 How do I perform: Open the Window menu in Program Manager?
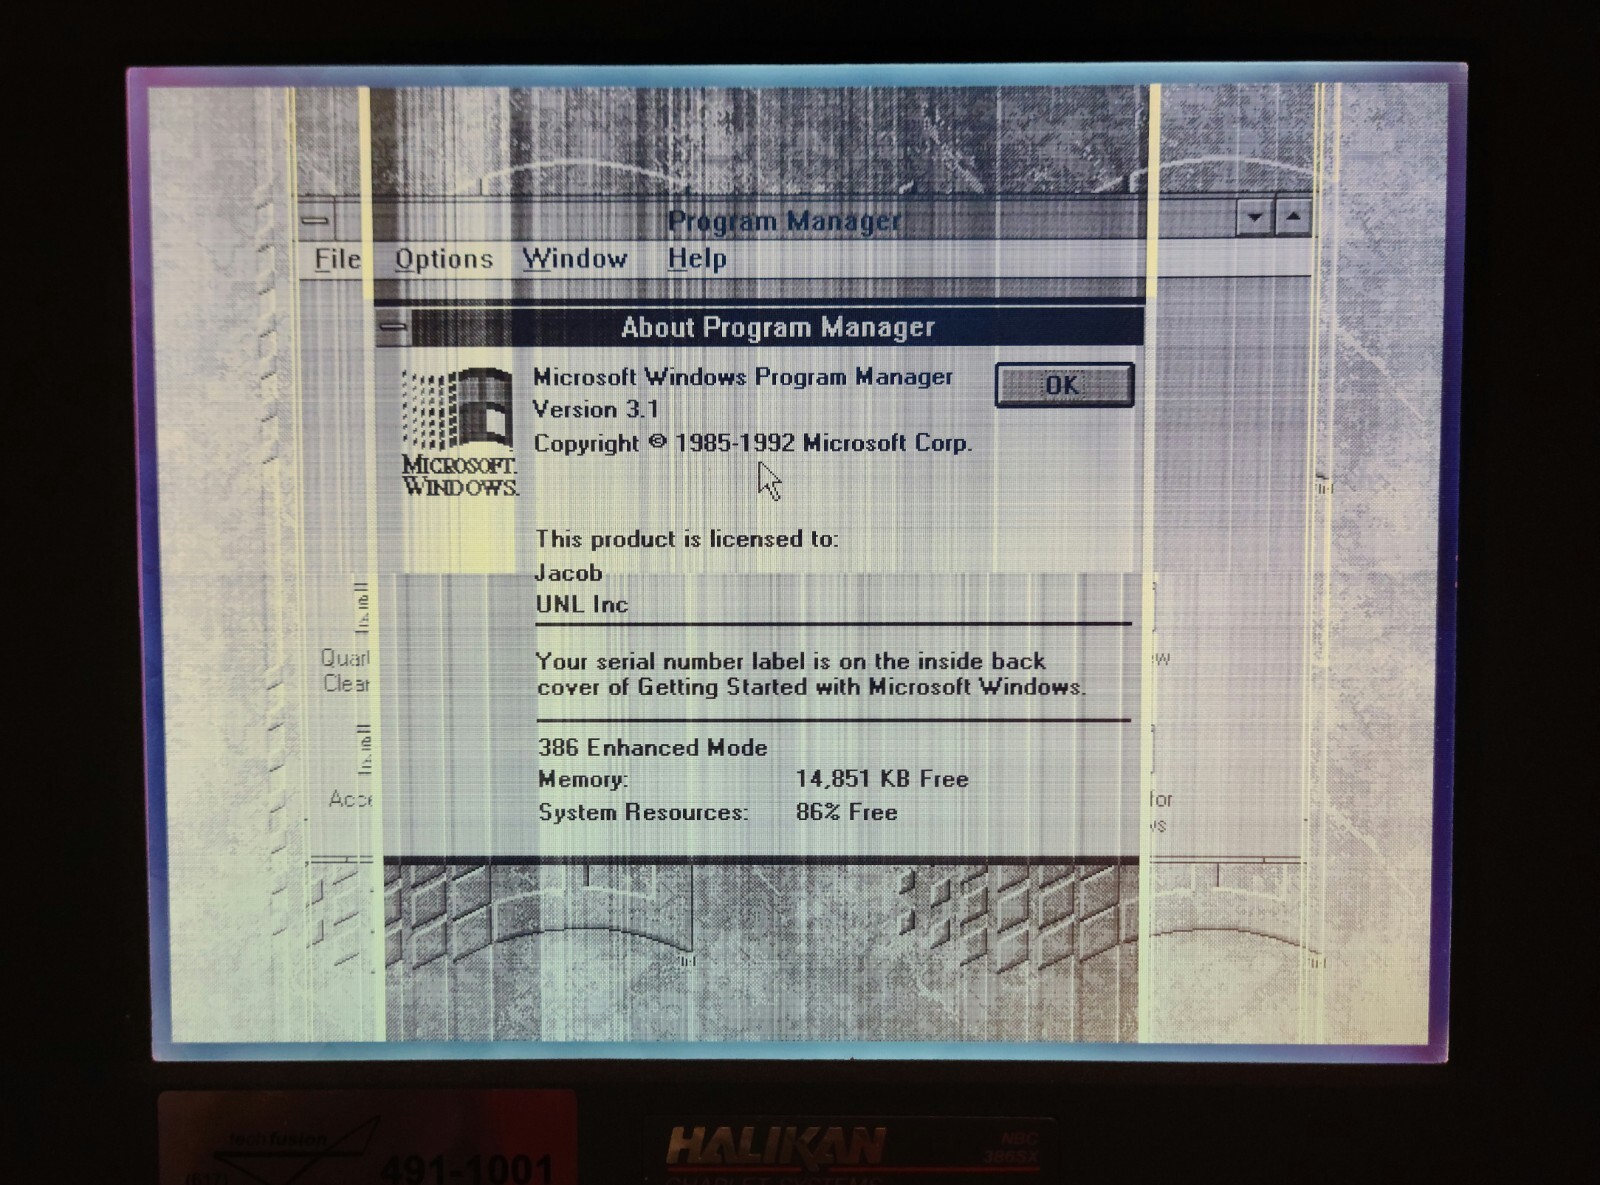(575, 259)
